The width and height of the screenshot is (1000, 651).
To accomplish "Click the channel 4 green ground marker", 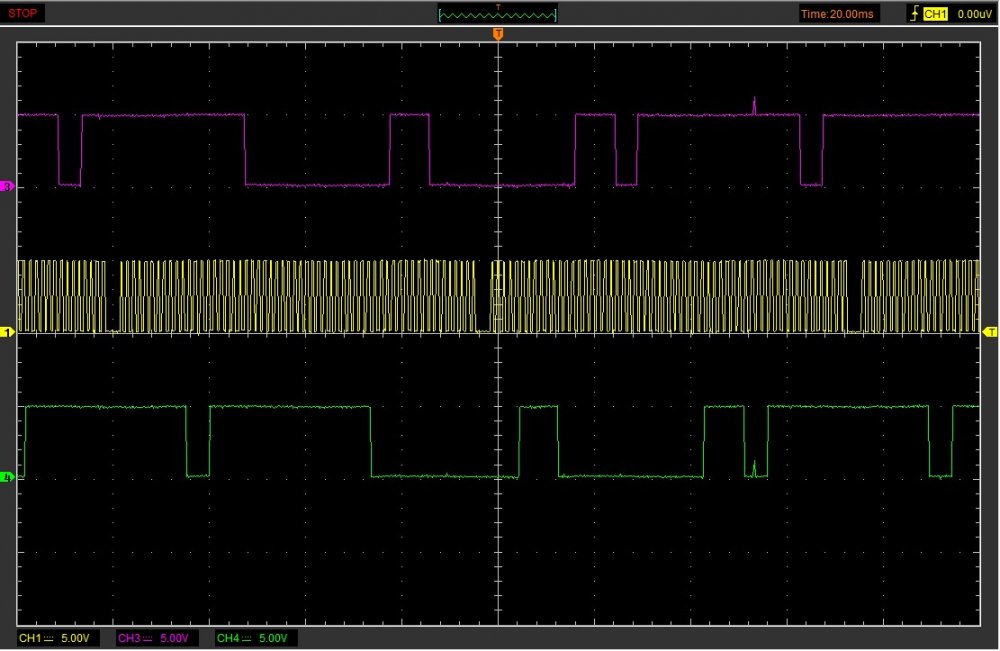I will pyautogui.click(x=7, y=477).
